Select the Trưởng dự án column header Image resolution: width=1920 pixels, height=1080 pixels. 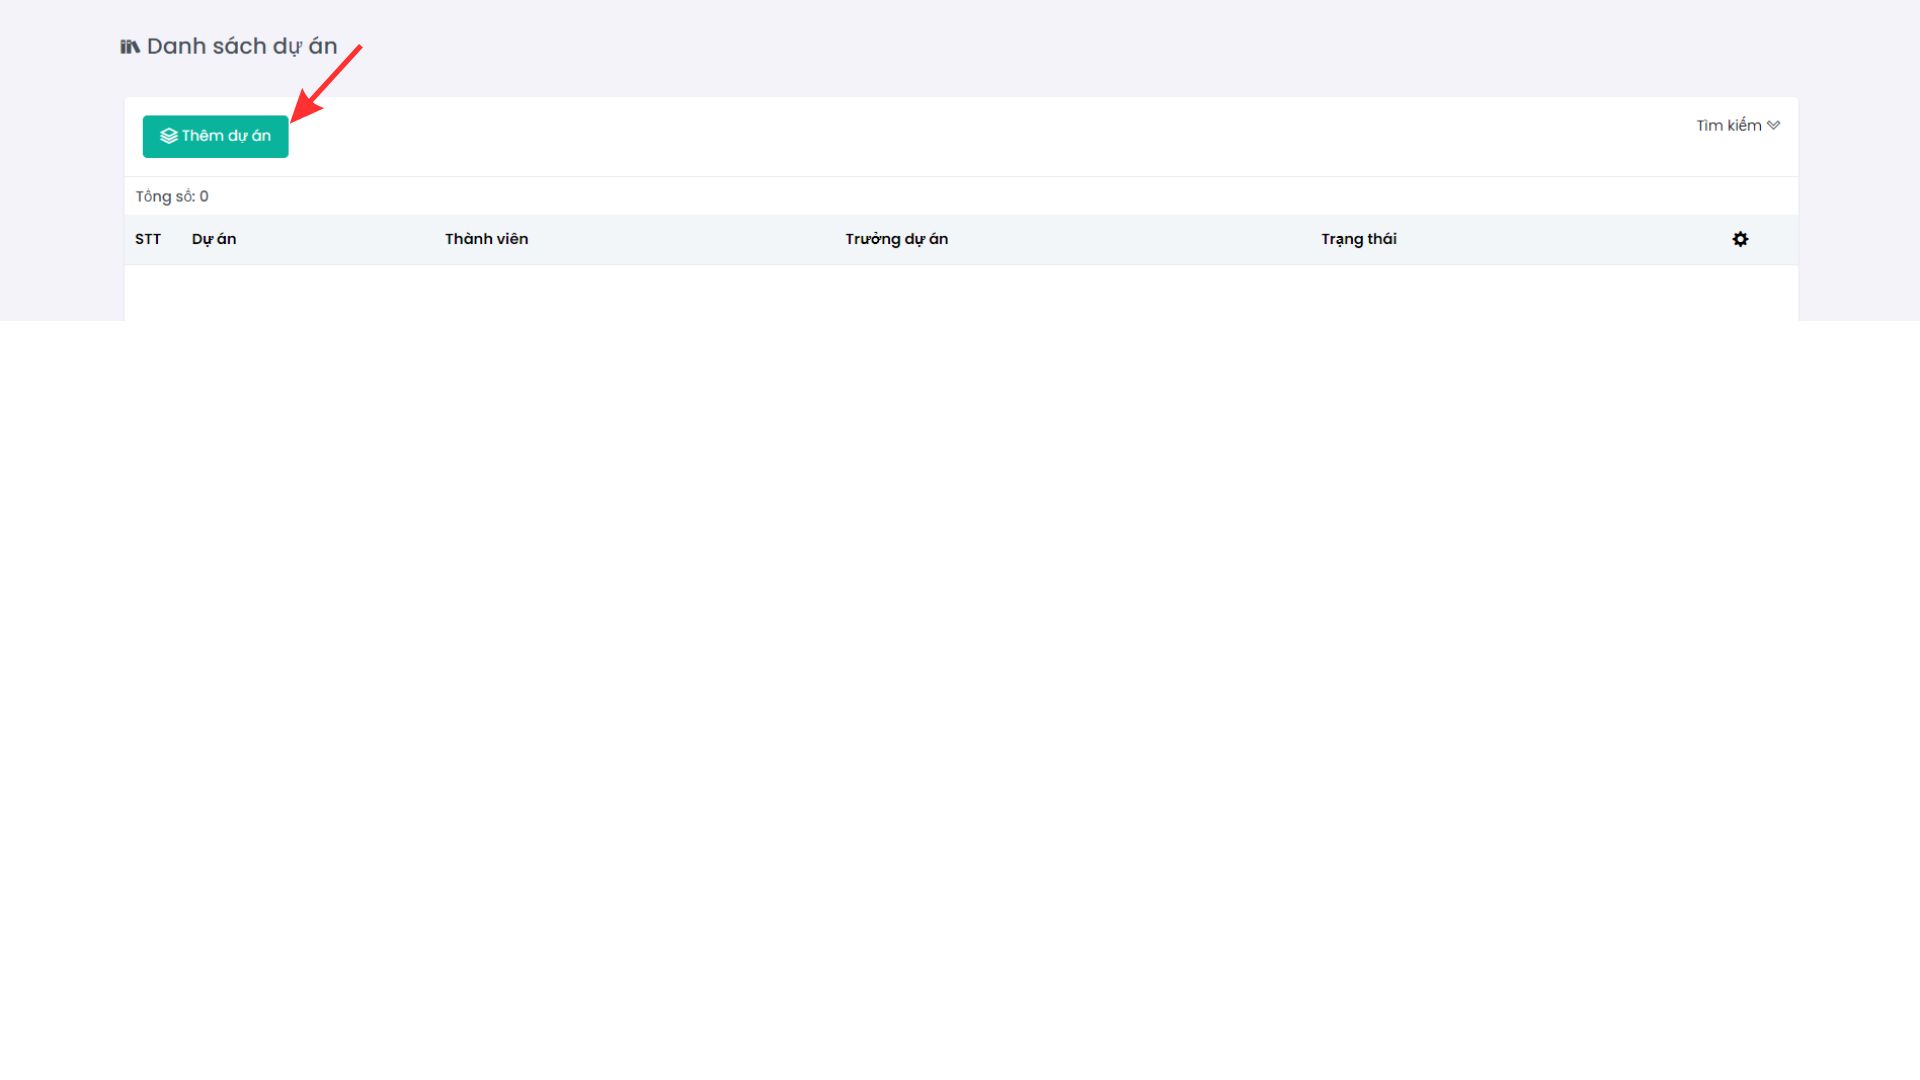pos(896,239)
